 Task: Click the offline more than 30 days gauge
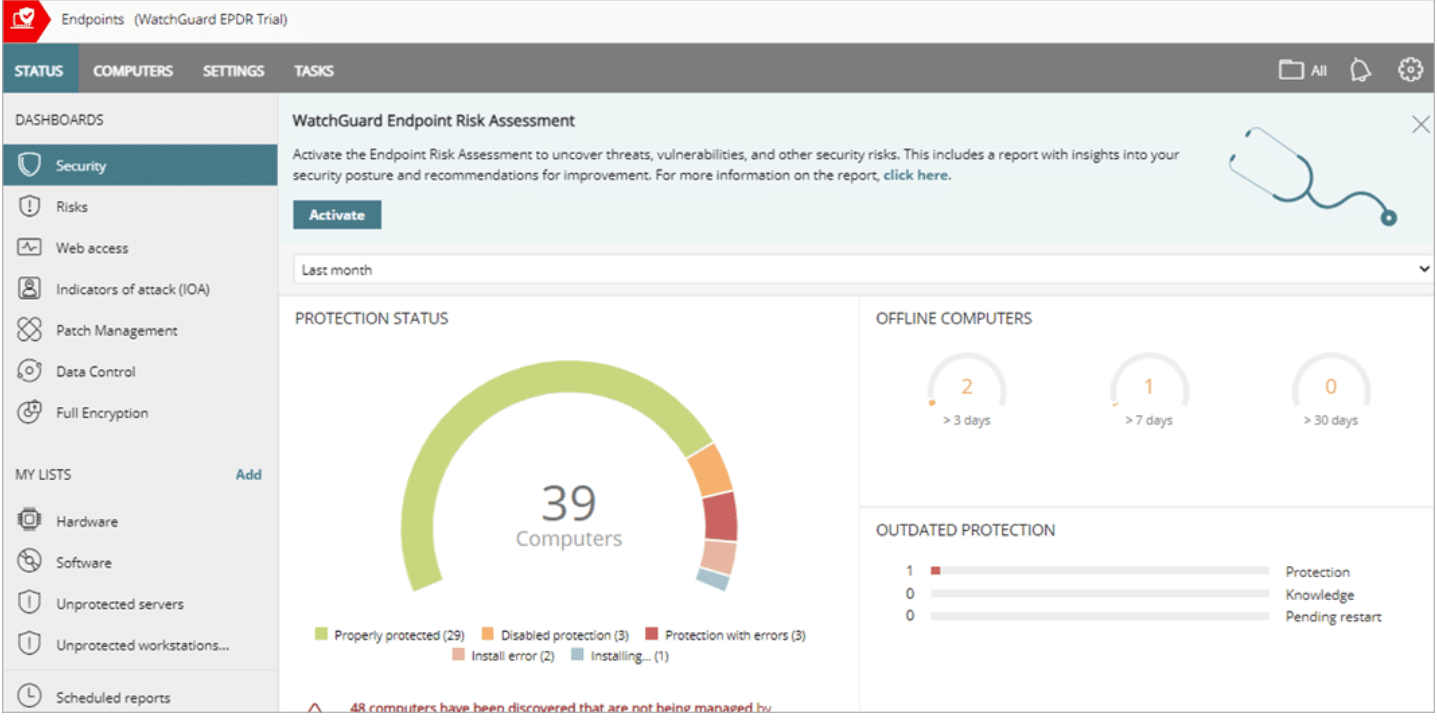(x=1331, y=389)
